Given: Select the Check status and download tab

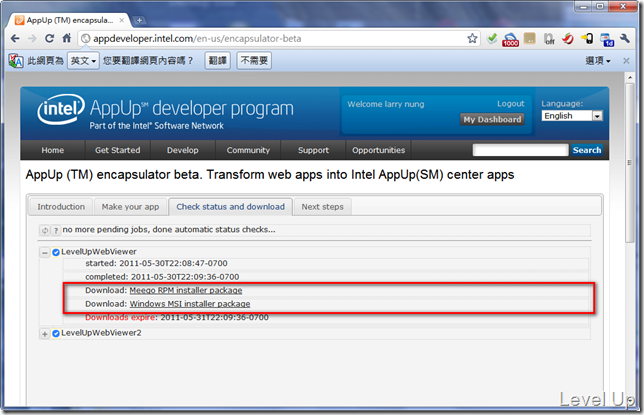Looking at the screenshot, I should tap(230, 207).
